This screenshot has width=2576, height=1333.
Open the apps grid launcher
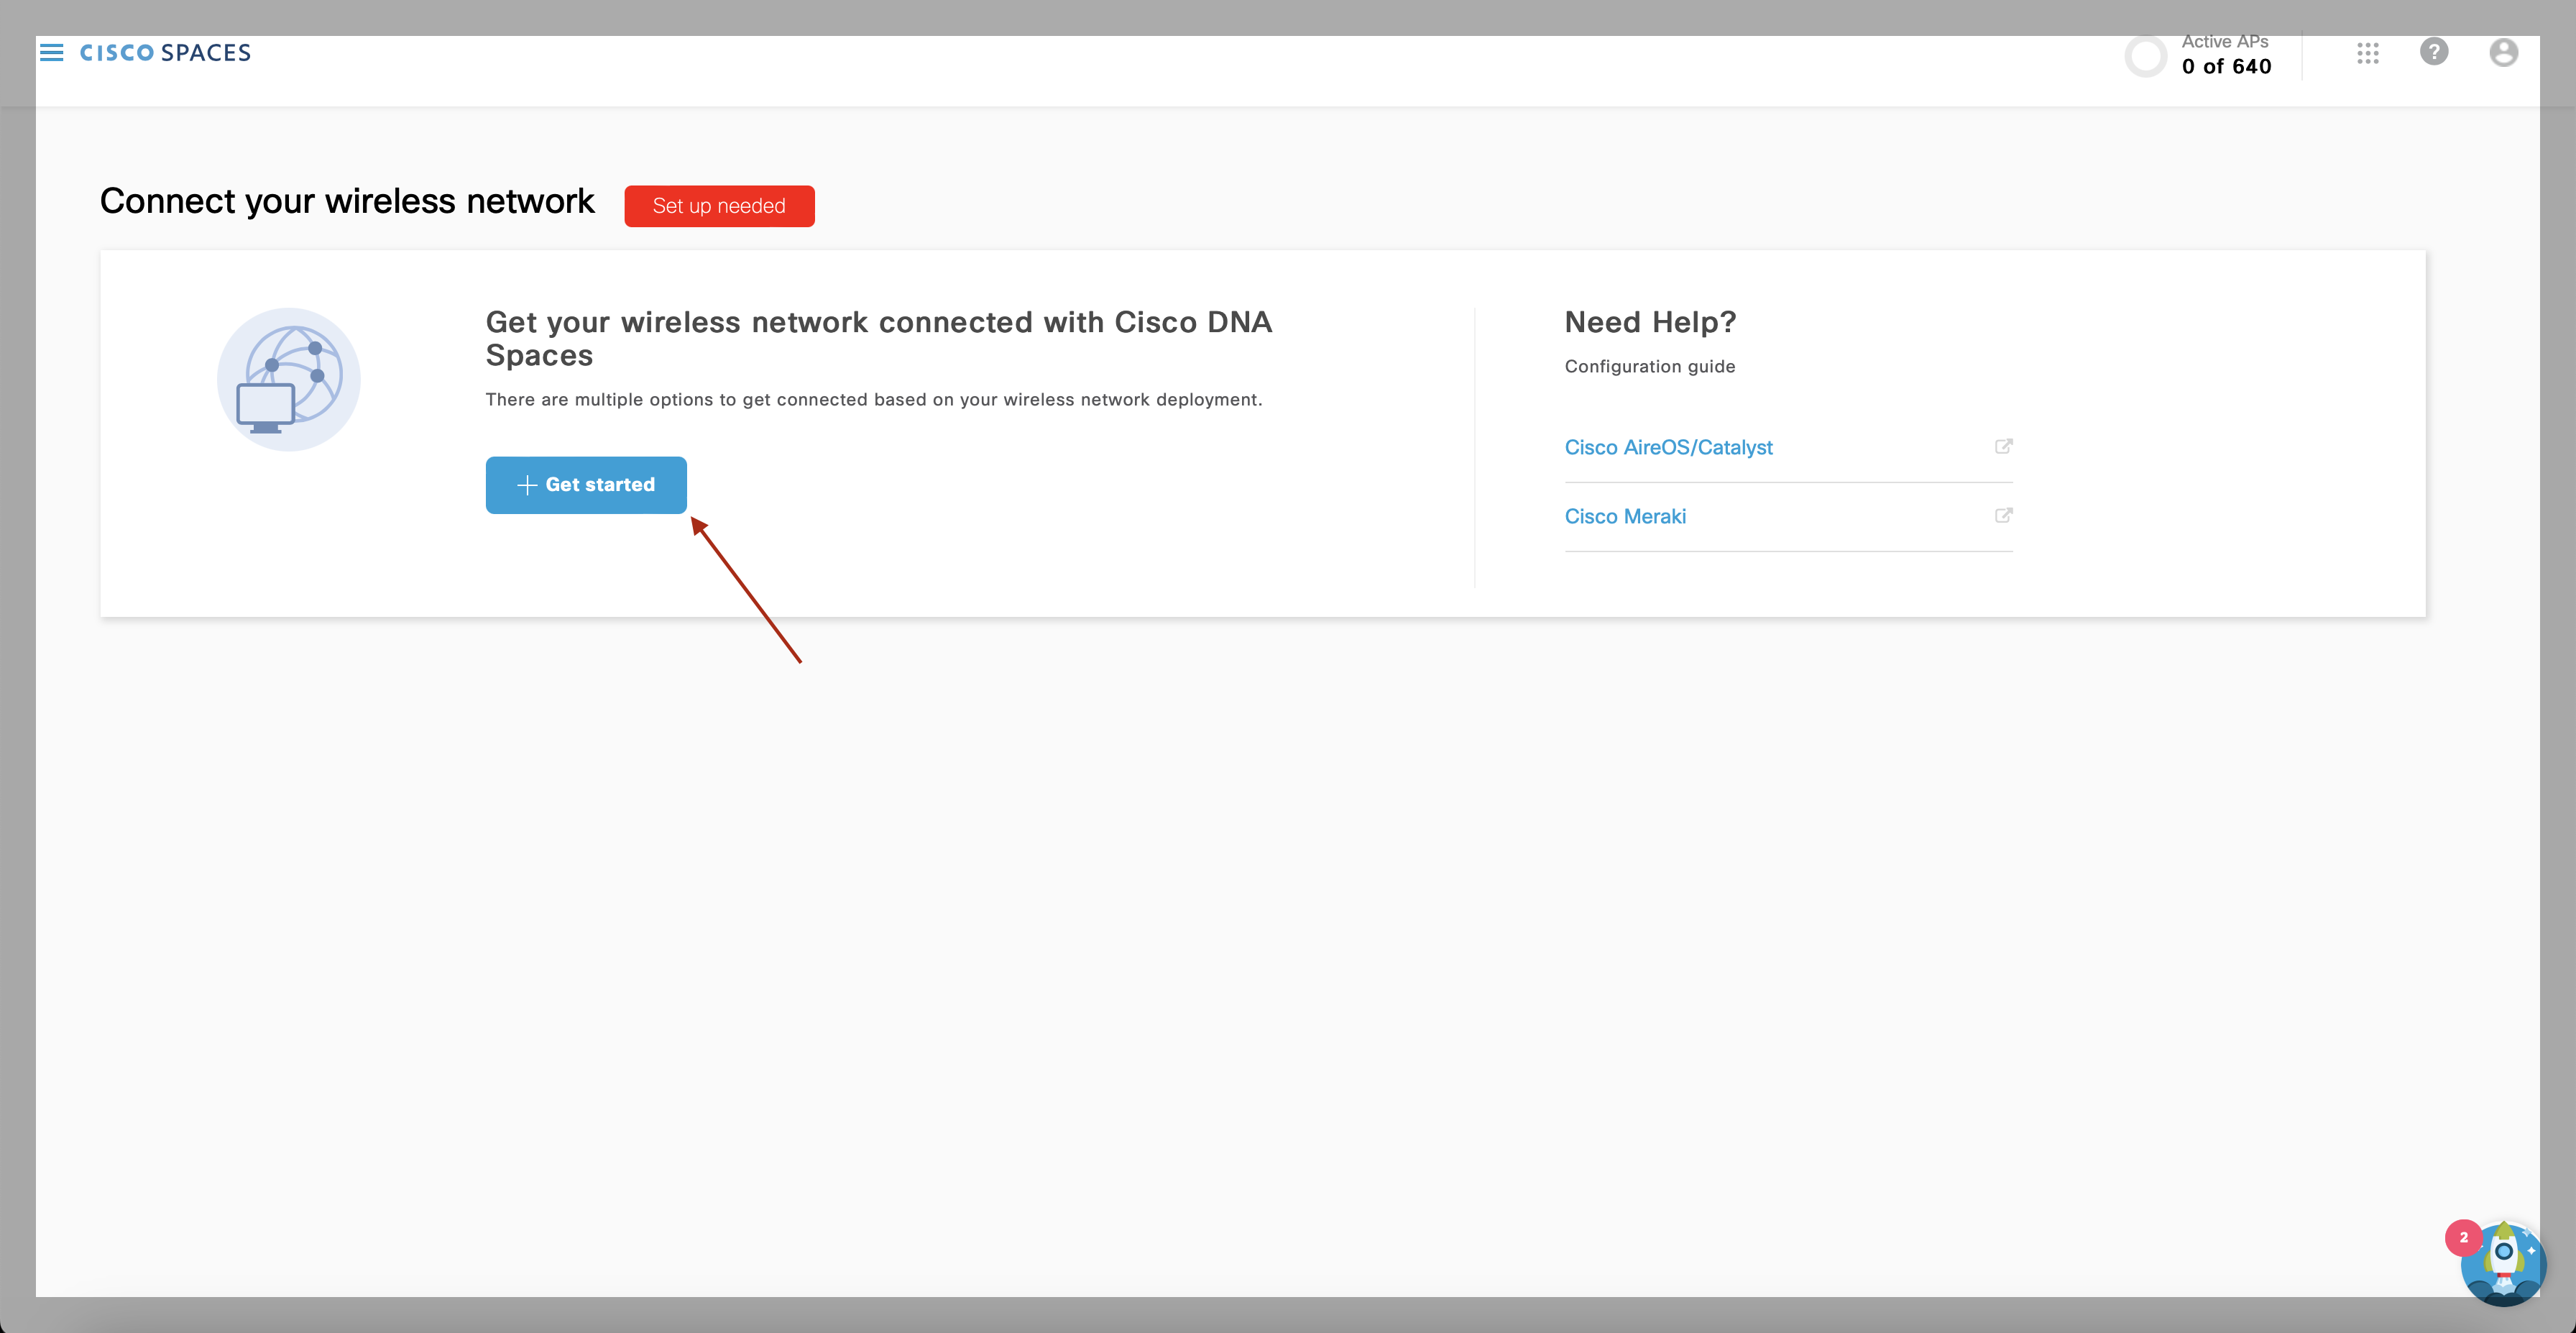2367,53
